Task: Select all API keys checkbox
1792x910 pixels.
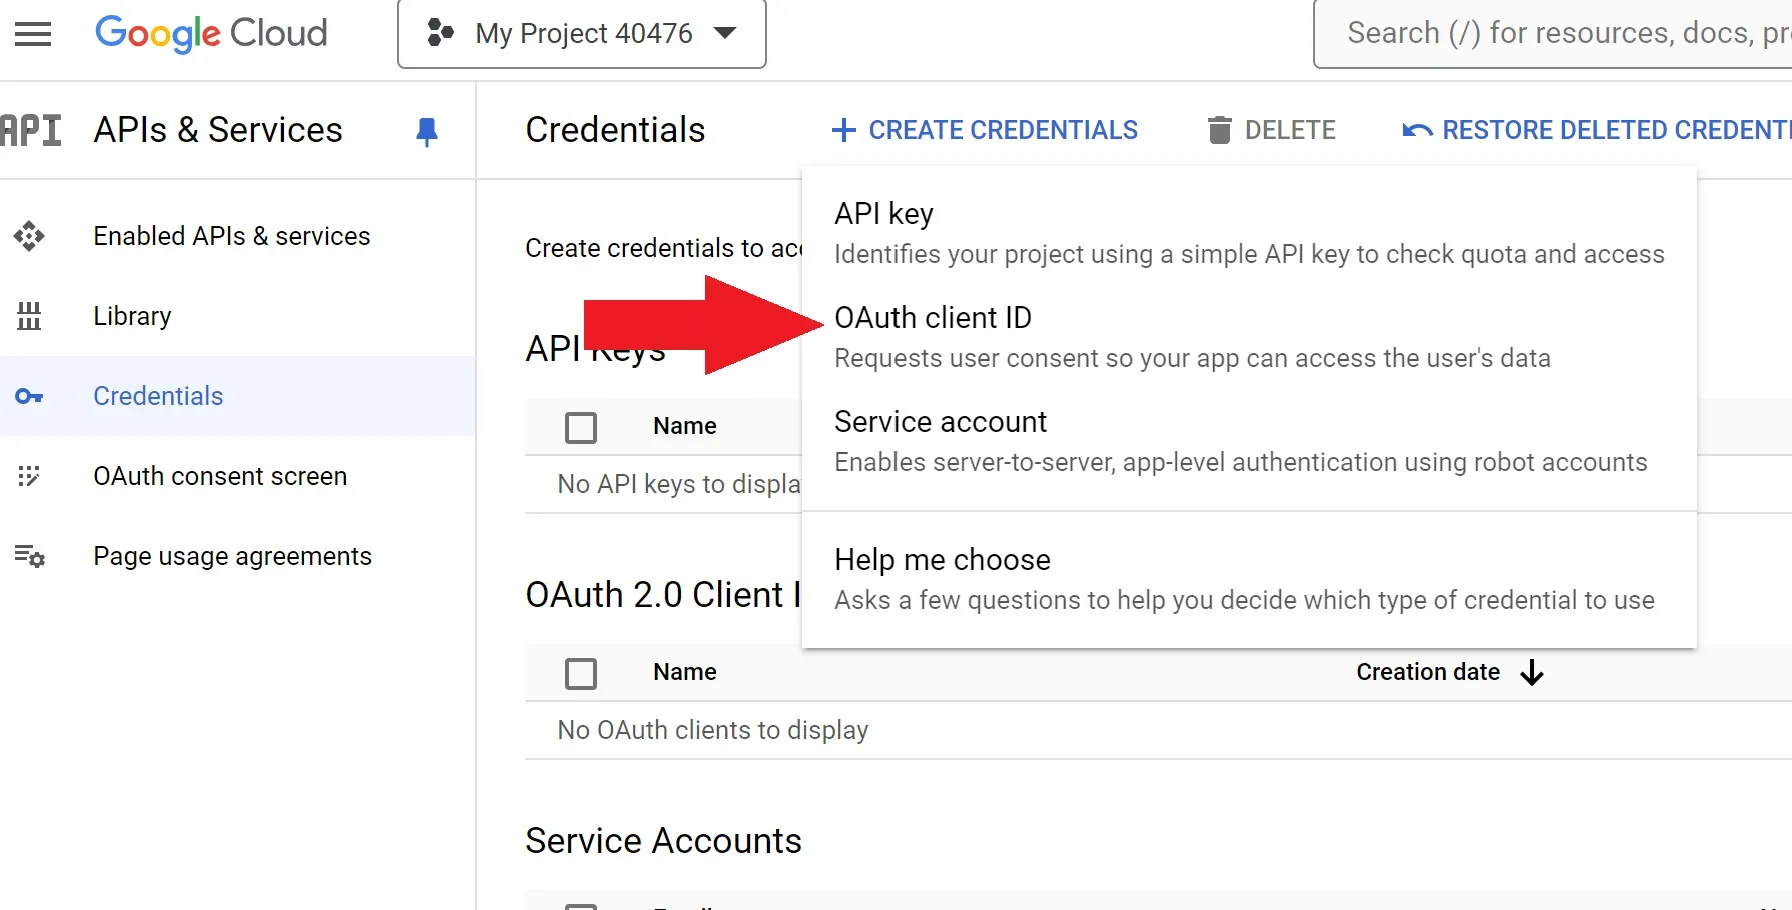Action: pyautogui.click(x=581, y=427)
